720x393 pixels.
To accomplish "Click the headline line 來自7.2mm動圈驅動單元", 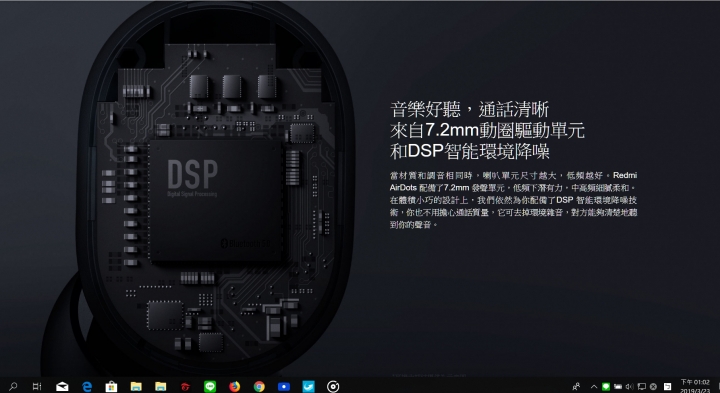I will click(x=487, y=131).
